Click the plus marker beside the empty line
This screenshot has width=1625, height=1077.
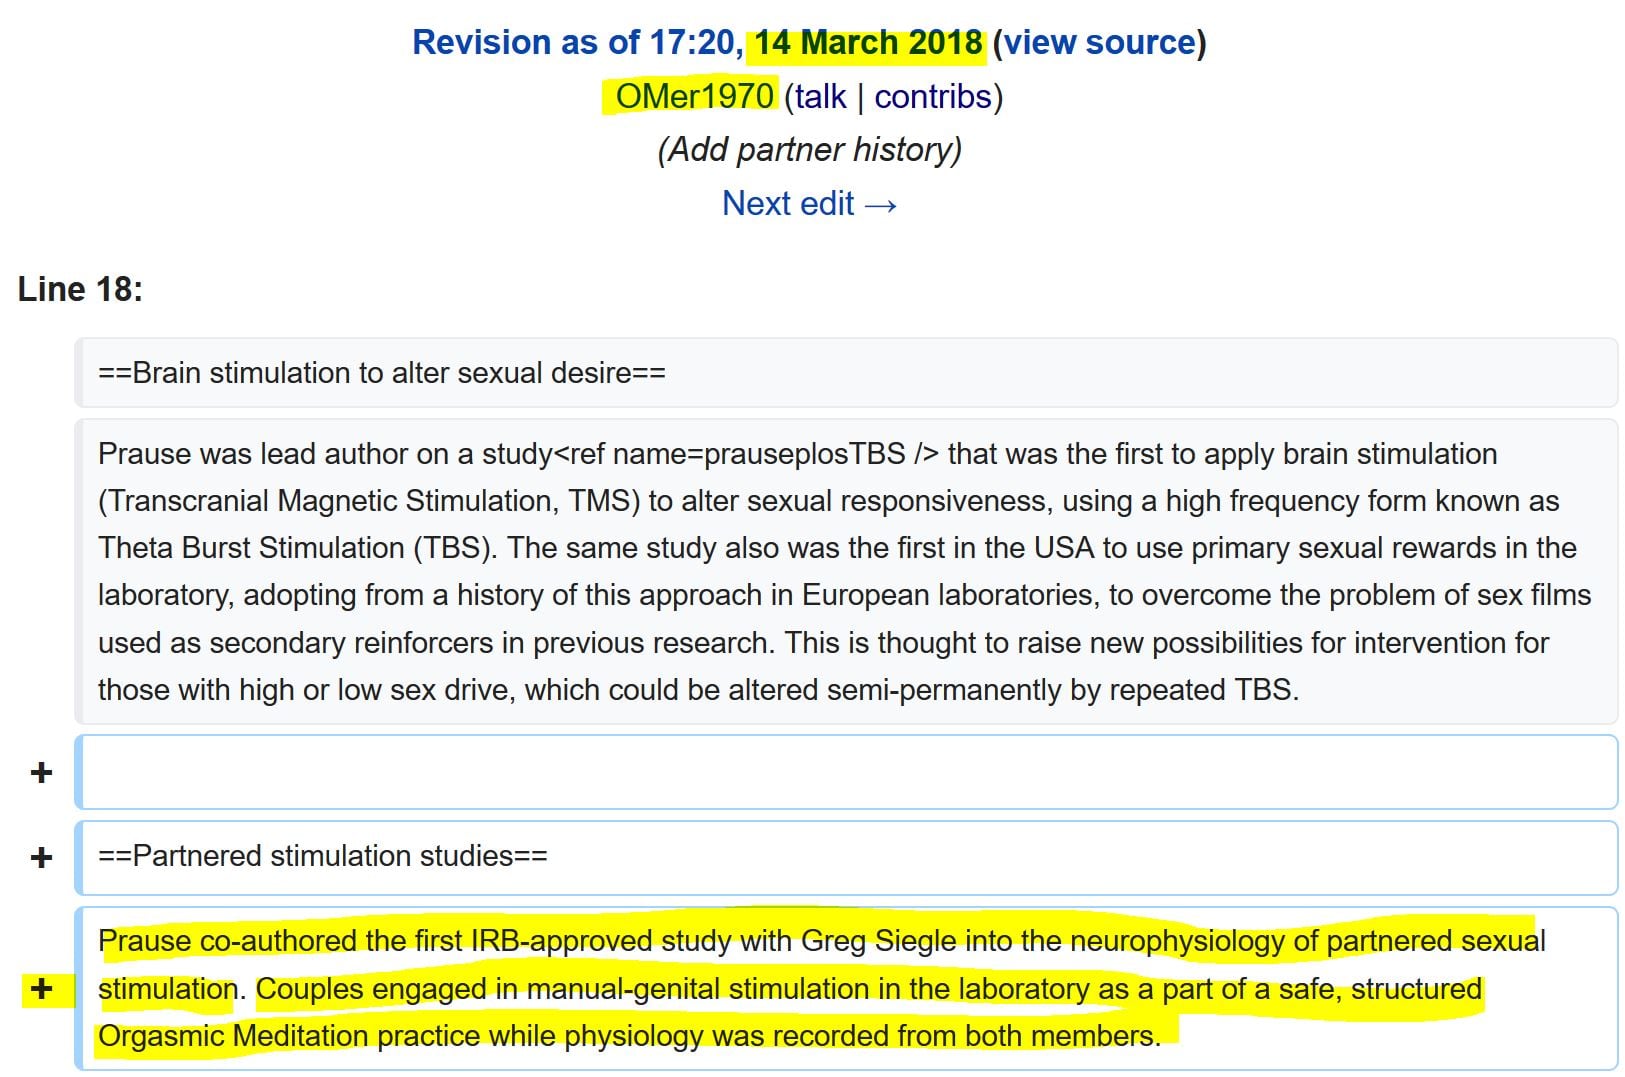[x=42, y=773]
